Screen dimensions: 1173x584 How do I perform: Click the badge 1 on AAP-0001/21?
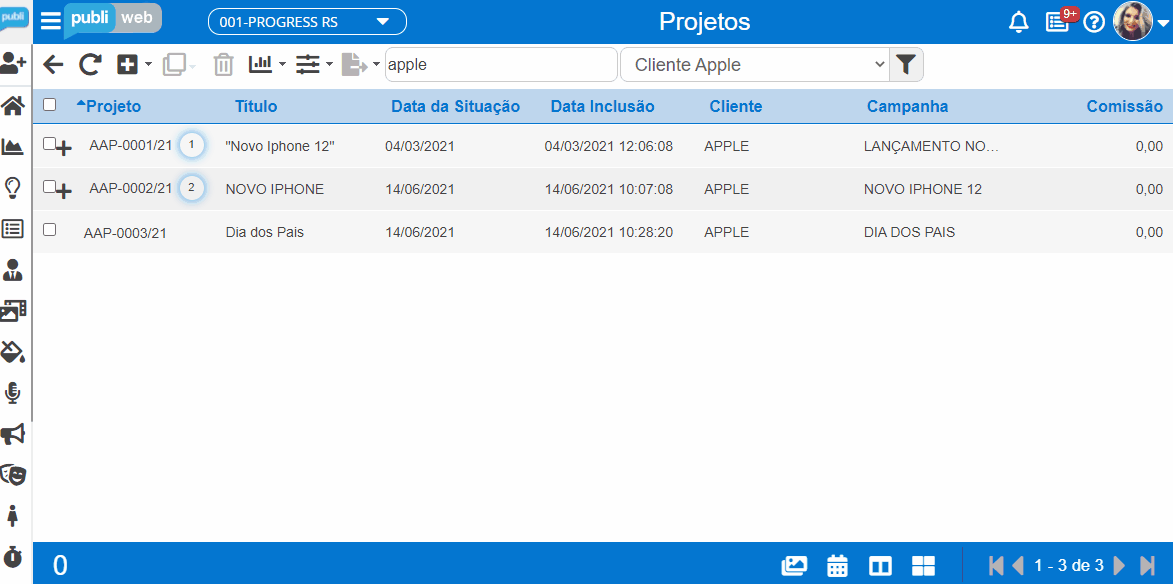pos(192,145)
